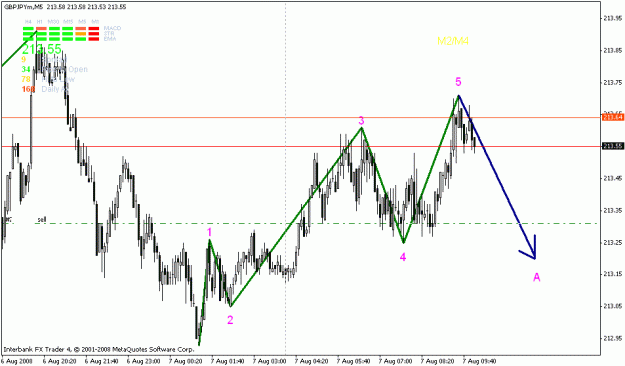Click the red M1 MACD signal bar
625x366 pixels.
[x=94, y=28]
